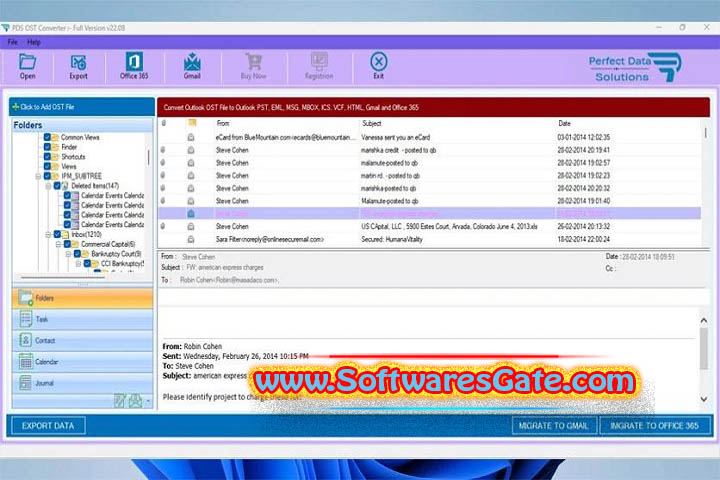Screen dimensions: 720x480
Task: Open dropdown arrow below Journal panel
Action: pos(148,401)
